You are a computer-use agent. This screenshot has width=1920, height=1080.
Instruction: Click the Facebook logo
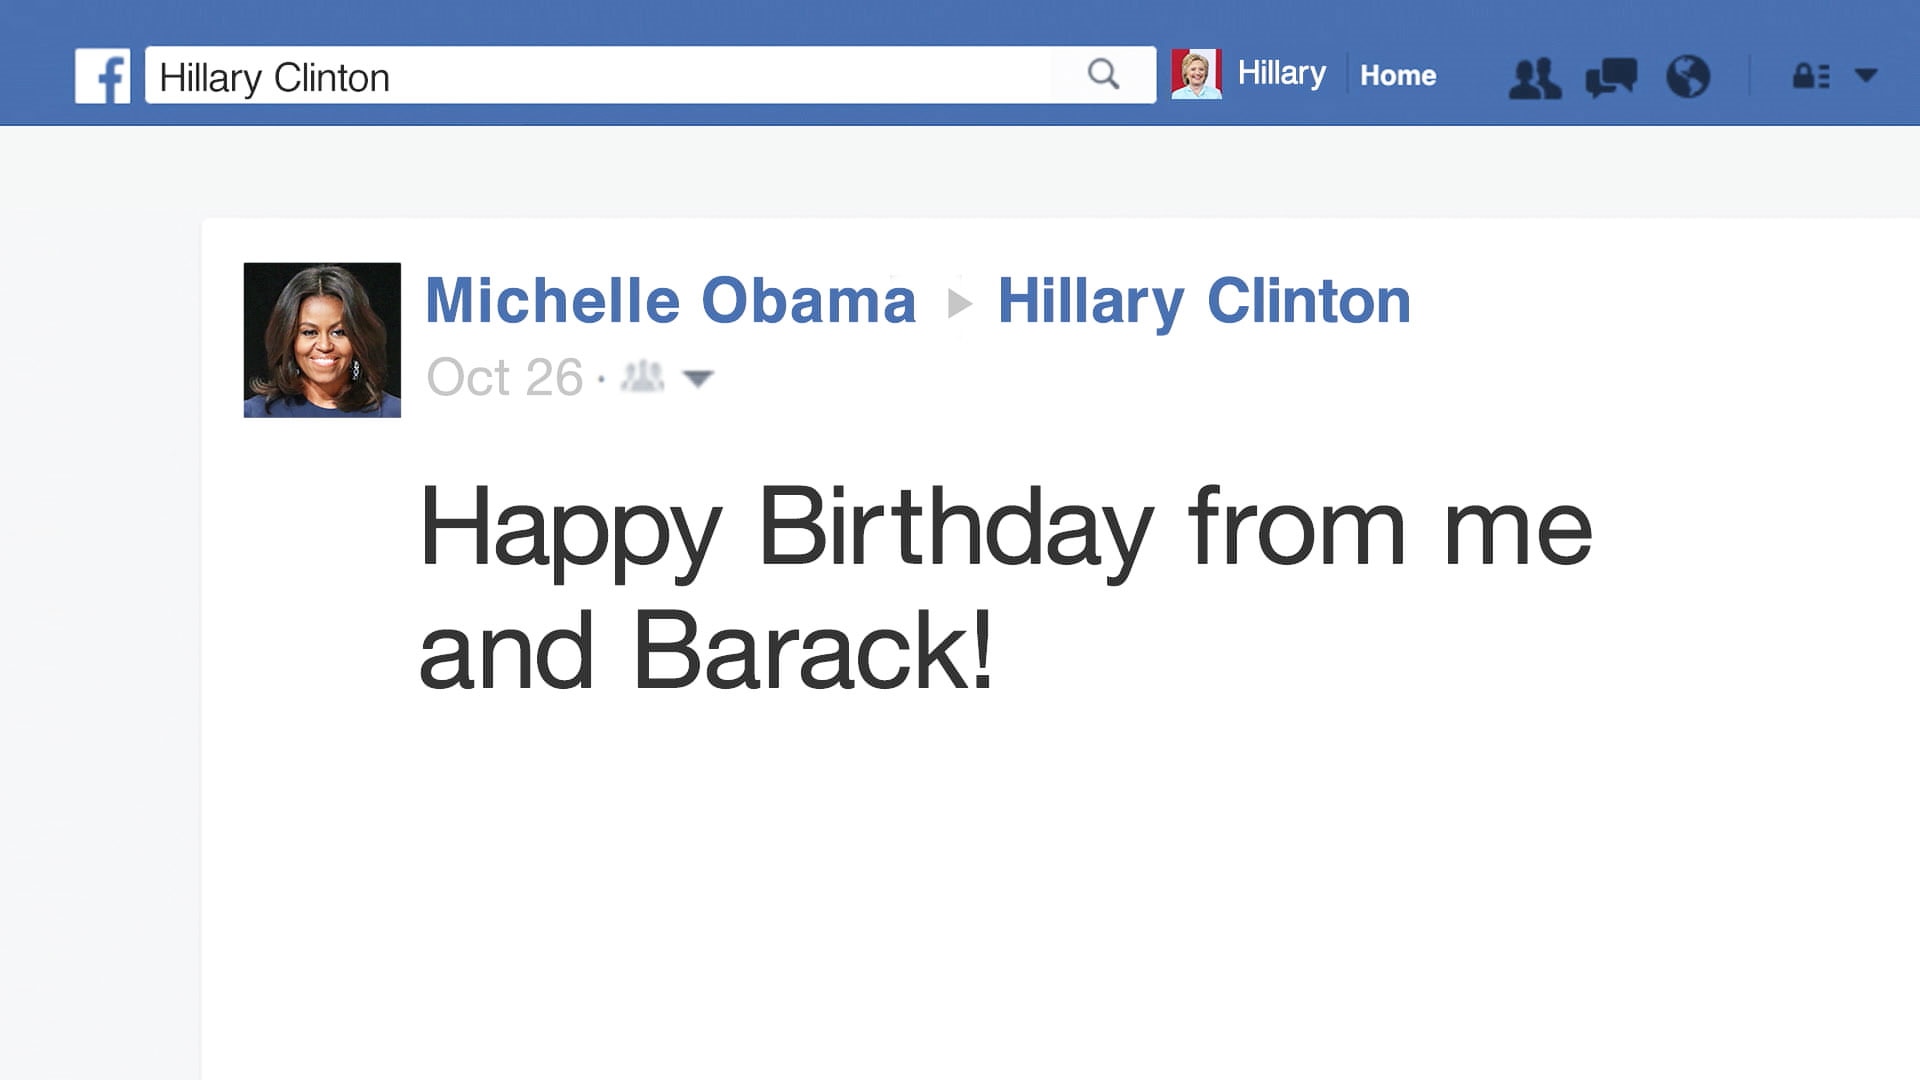105,74
